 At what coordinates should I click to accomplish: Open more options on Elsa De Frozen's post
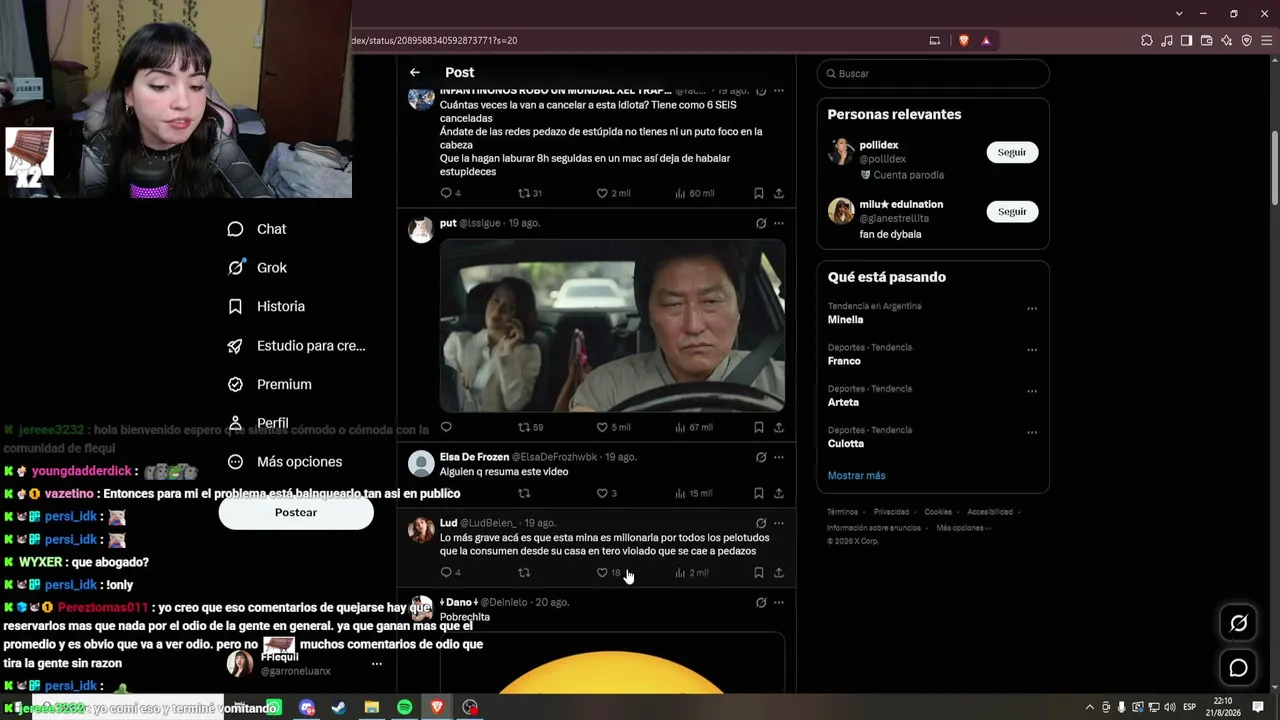click(x=779, y=457)
